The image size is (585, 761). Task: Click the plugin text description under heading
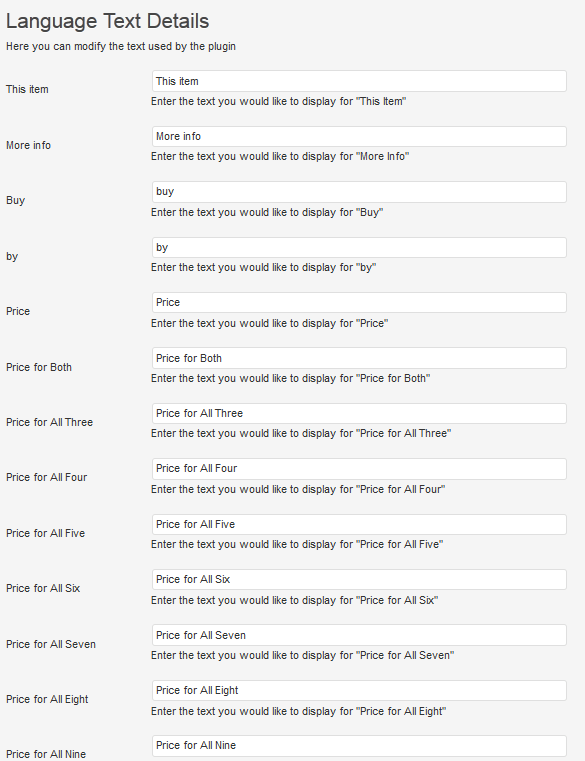121,47
